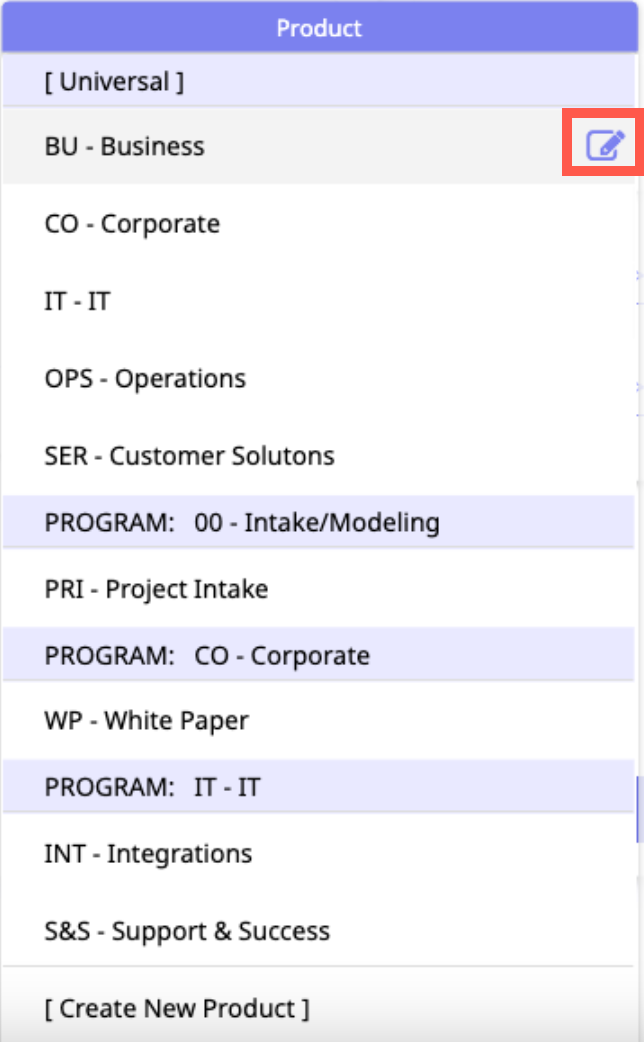Click the PROGRAM: CO - Corporate group header
This screenshot has height=1042, width=644.
click(x=207, y=656)
